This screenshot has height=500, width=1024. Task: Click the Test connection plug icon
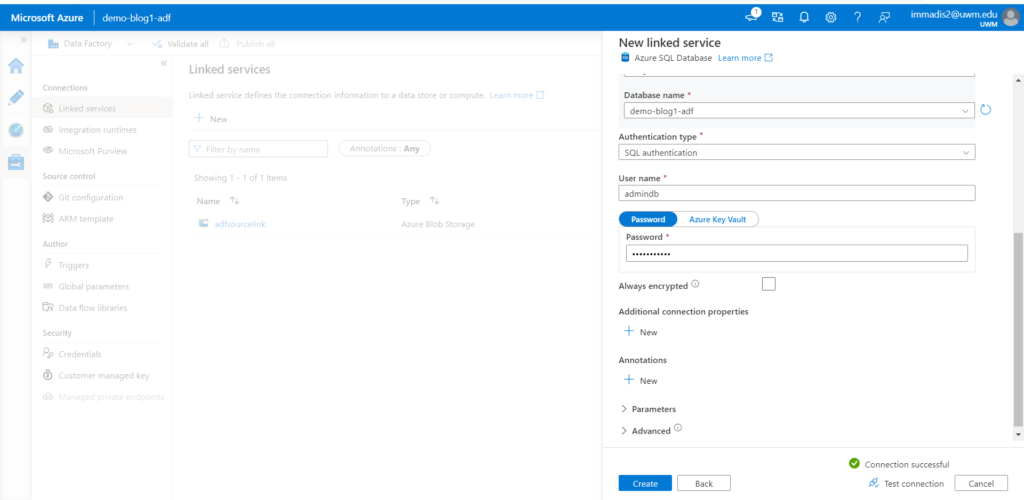point(874,483)
